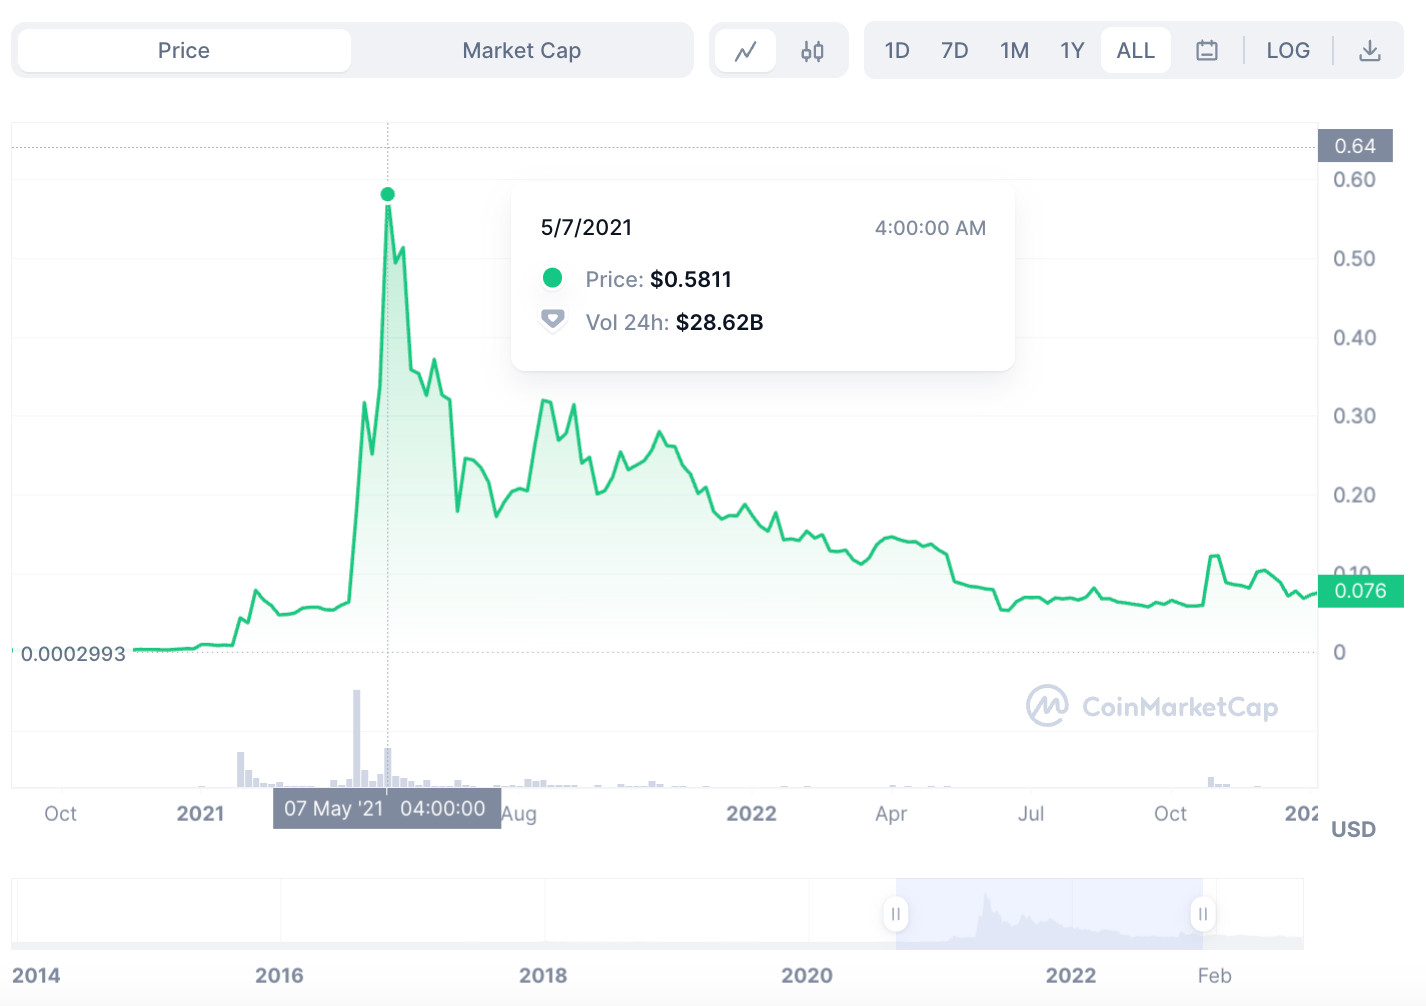Viewport: 1426px width, 1006px height.
Task: Click the 0.30 y-axis price label
Action: pyautogui.click(x=1354, y=416)
